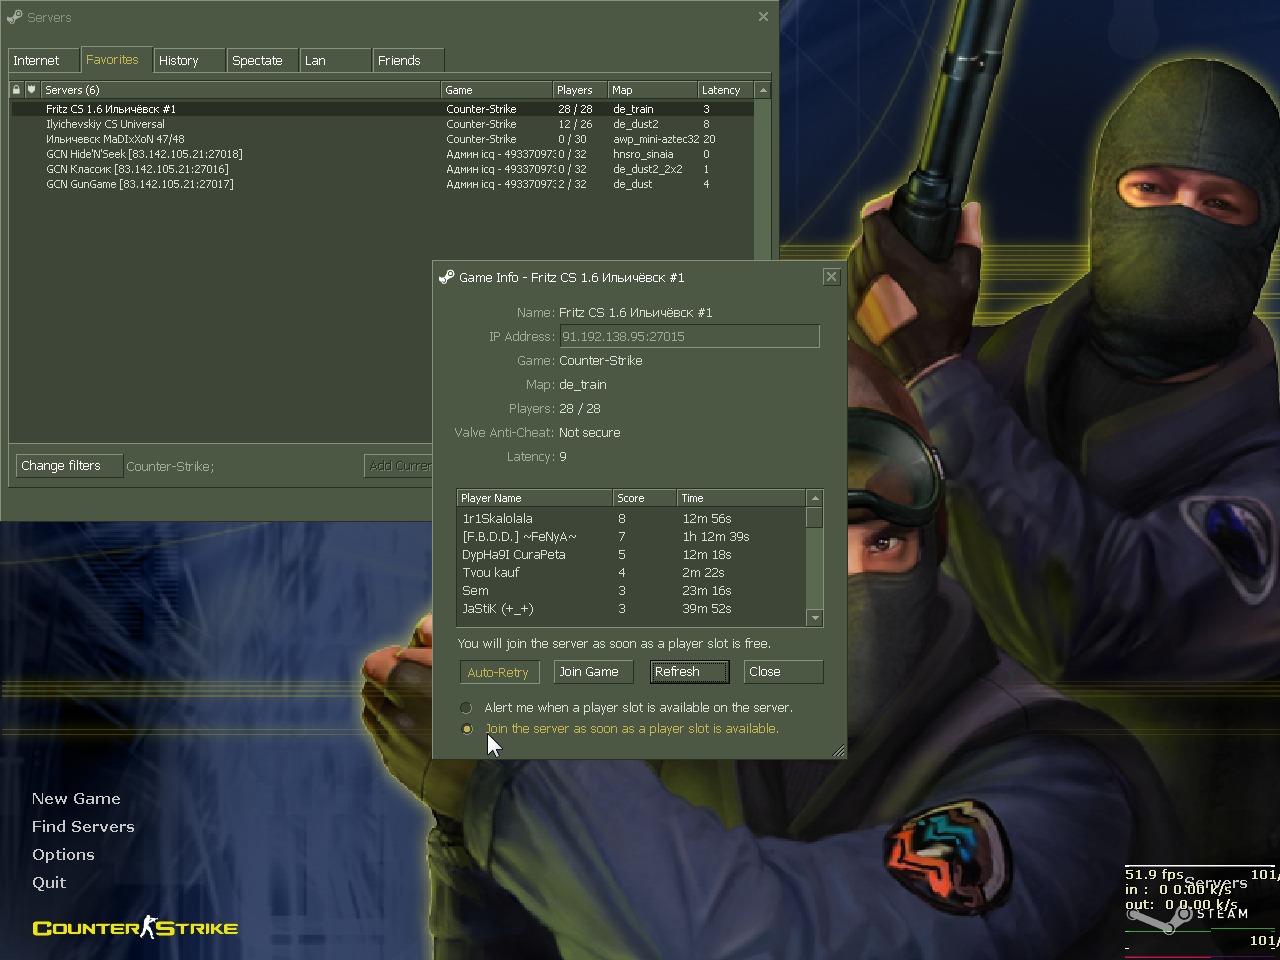Click the Steam logo in Game Info title bar
This screenshot has width=1280, height=960.
[x=446, y=277]
